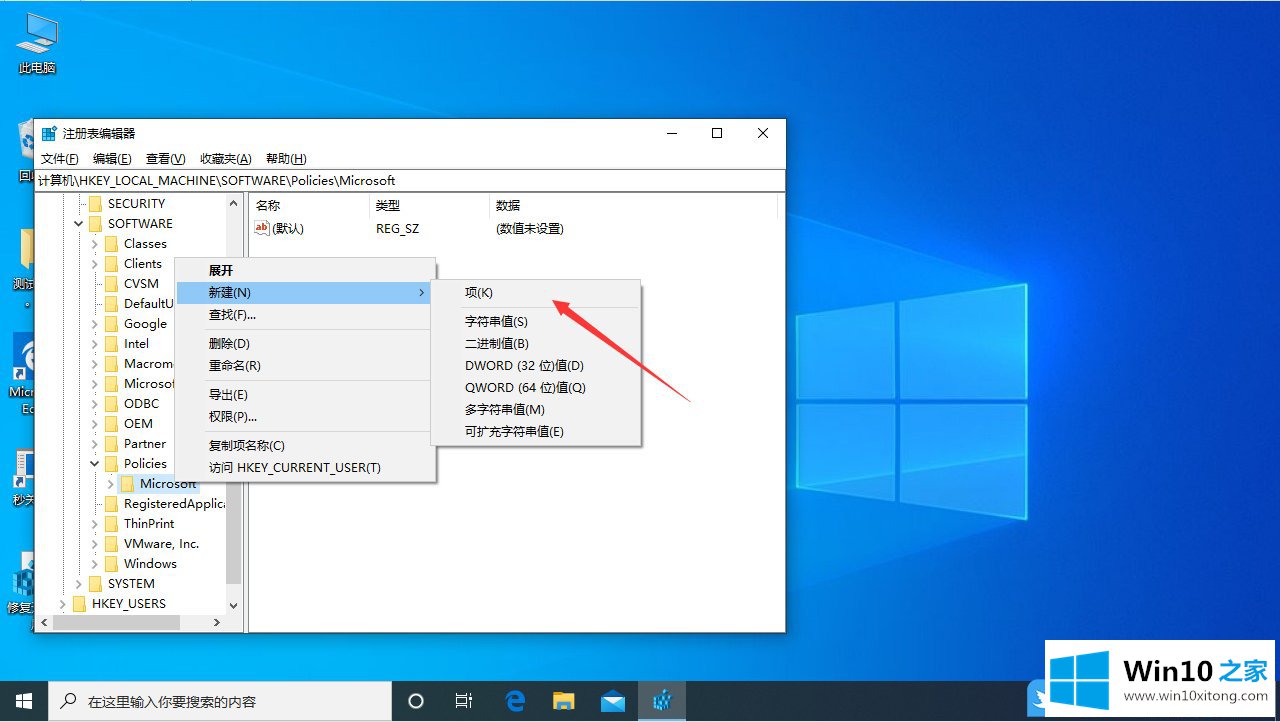This screenshot has width=1280, height=722.
Task: Click Registry Editor taskbar icon
Action: (662, 701)
